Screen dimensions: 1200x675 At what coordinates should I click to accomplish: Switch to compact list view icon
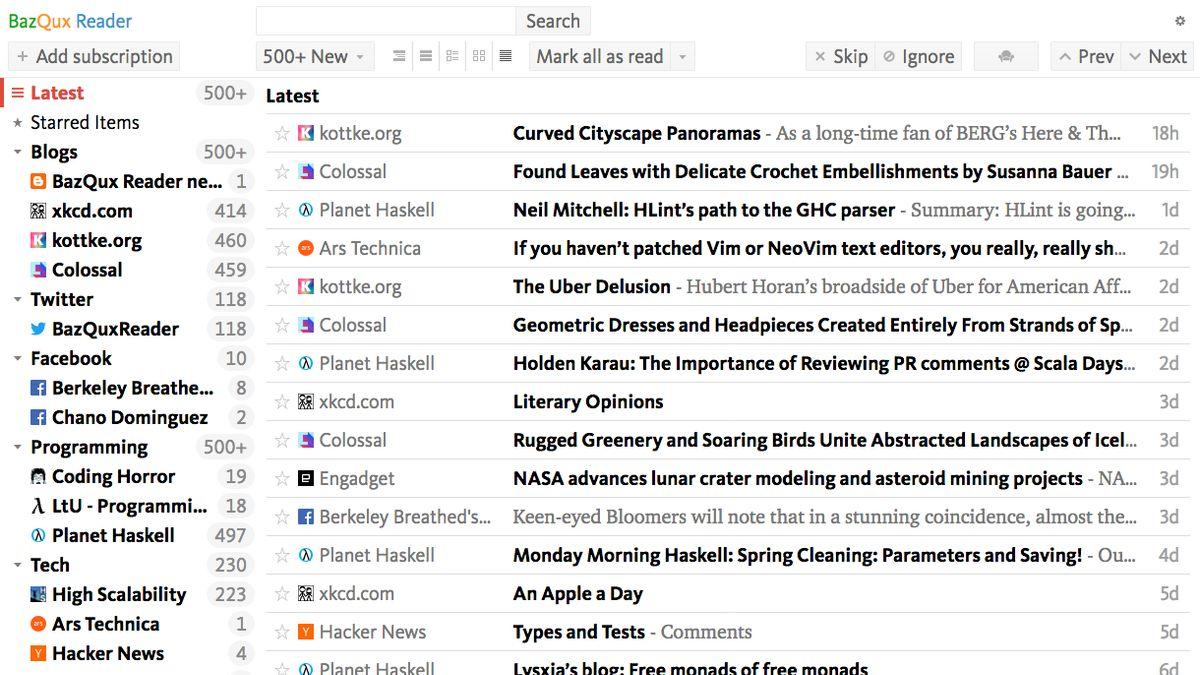click(x=426, y=56)
